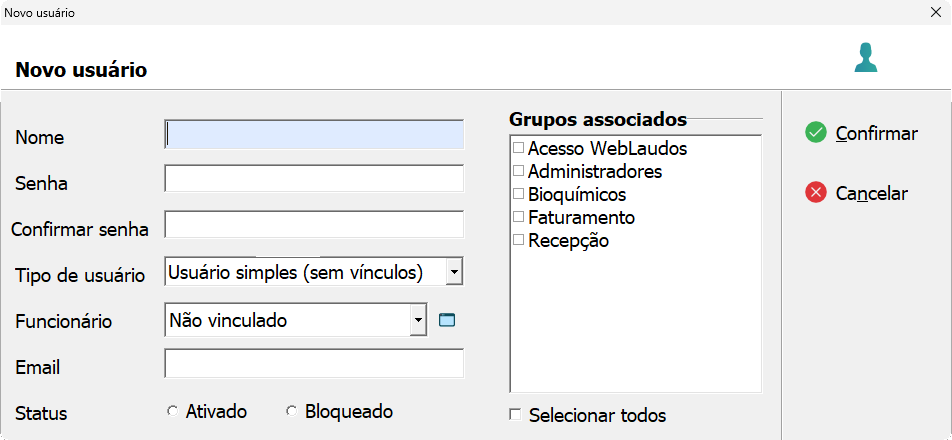The image size is (952, 440).
Task: Click the teal user silhouette icon
Action: 866,58
